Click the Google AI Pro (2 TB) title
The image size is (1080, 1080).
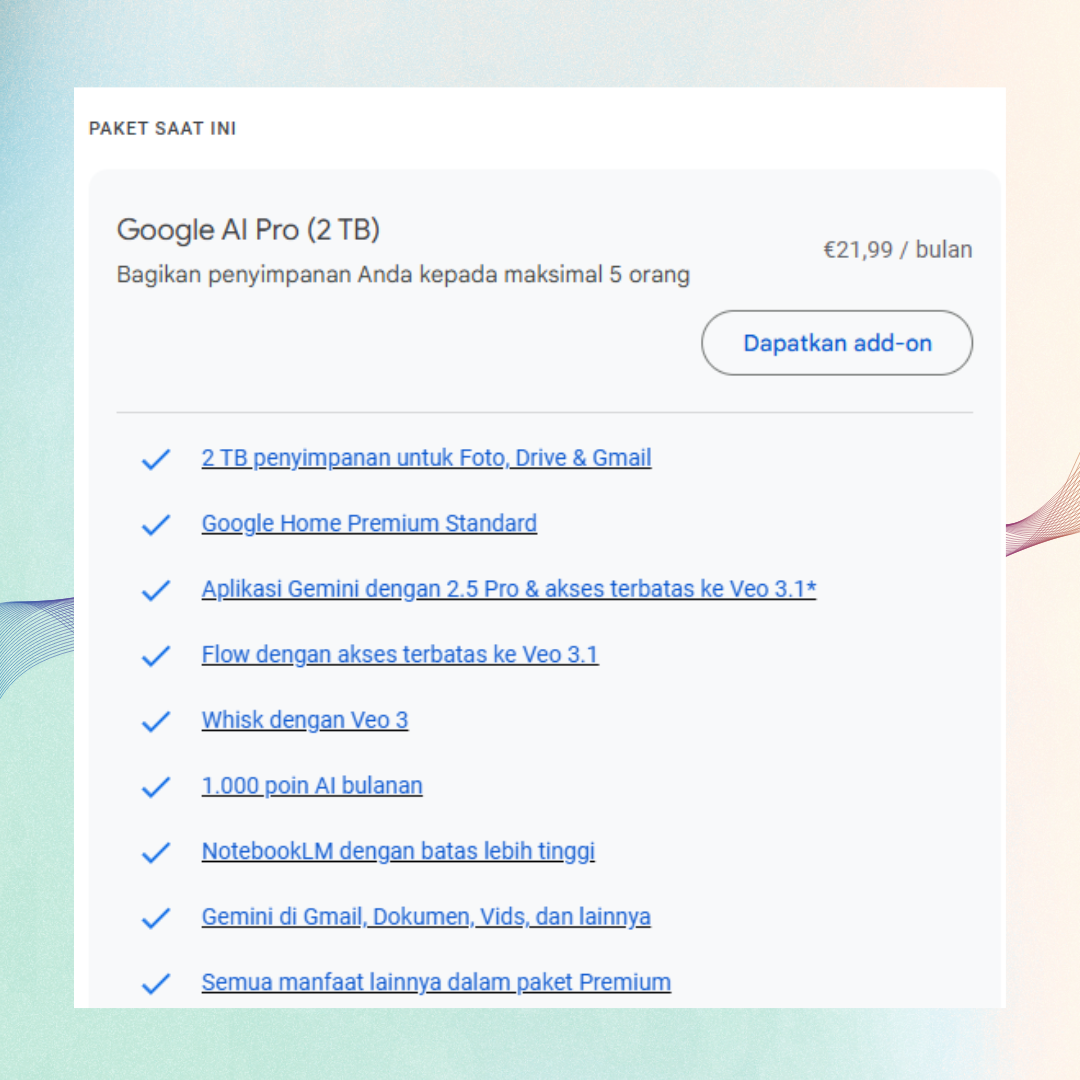pyautogui.click(x=248, y=230)
